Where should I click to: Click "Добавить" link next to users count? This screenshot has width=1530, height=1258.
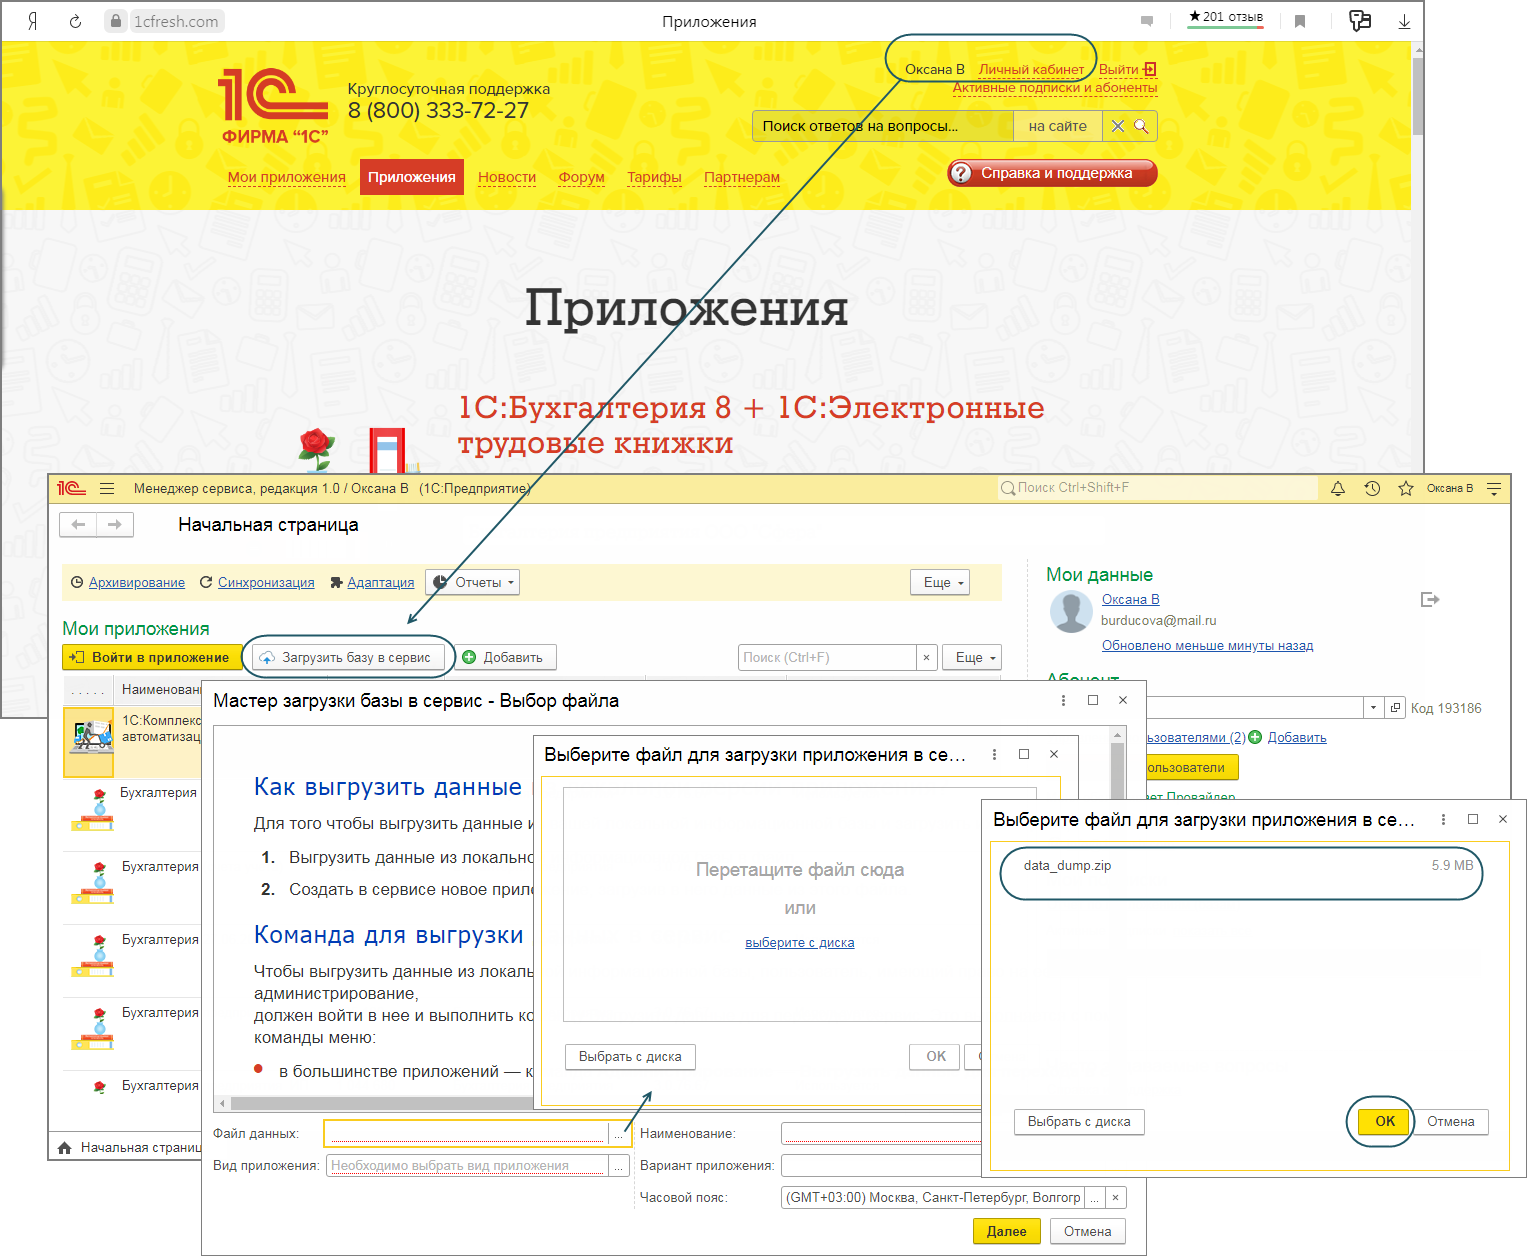(1297, 737)
